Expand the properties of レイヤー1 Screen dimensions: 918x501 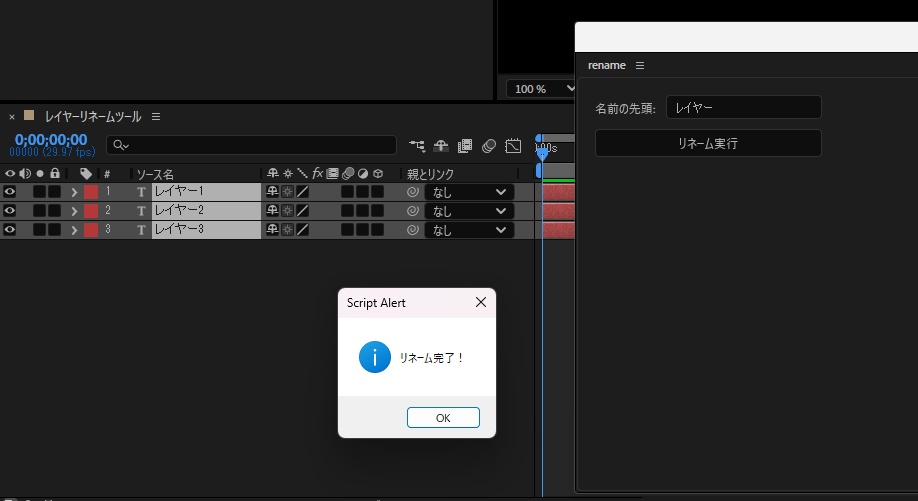74,192
